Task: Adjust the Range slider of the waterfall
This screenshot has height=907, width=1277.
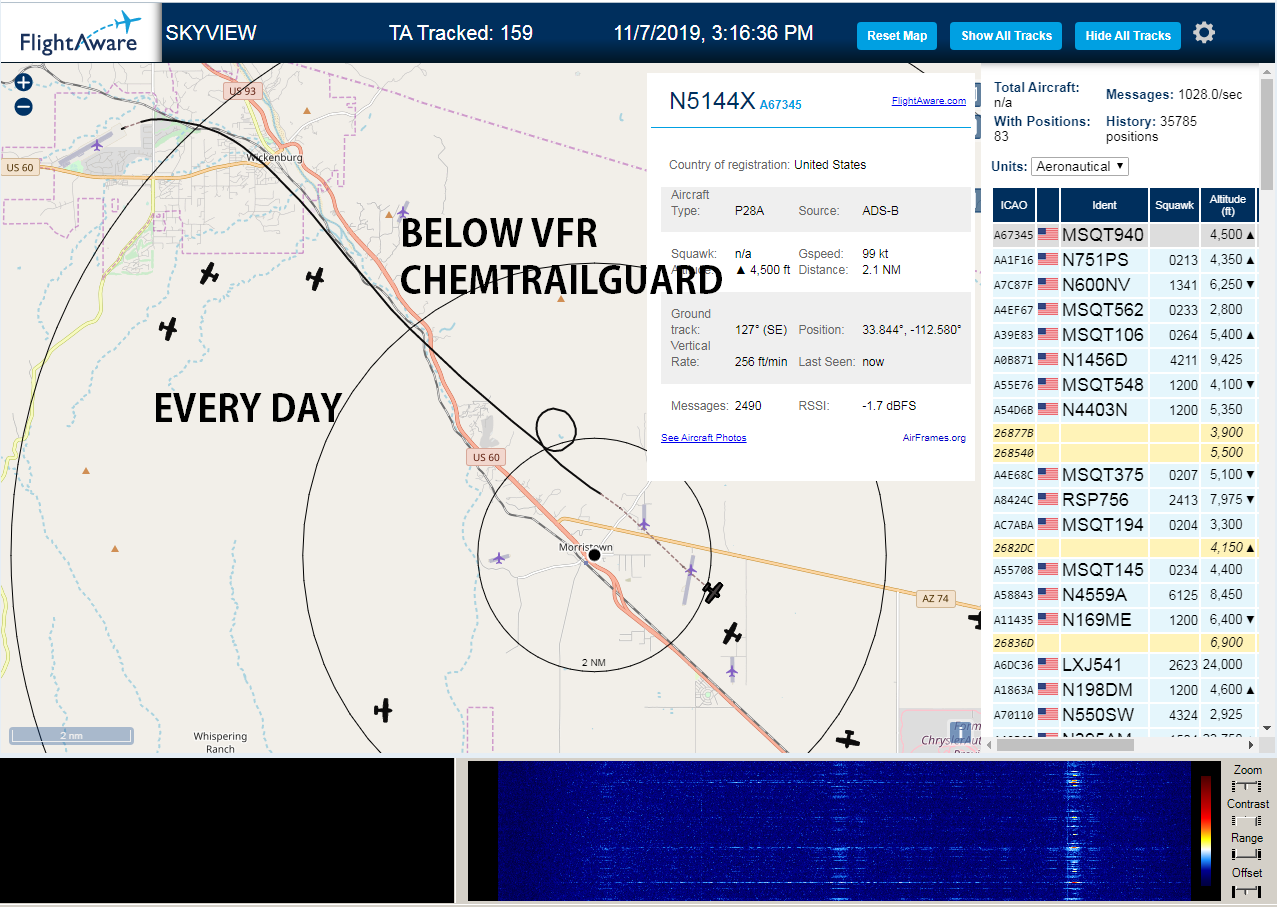Action: [x=1247, y=855]
